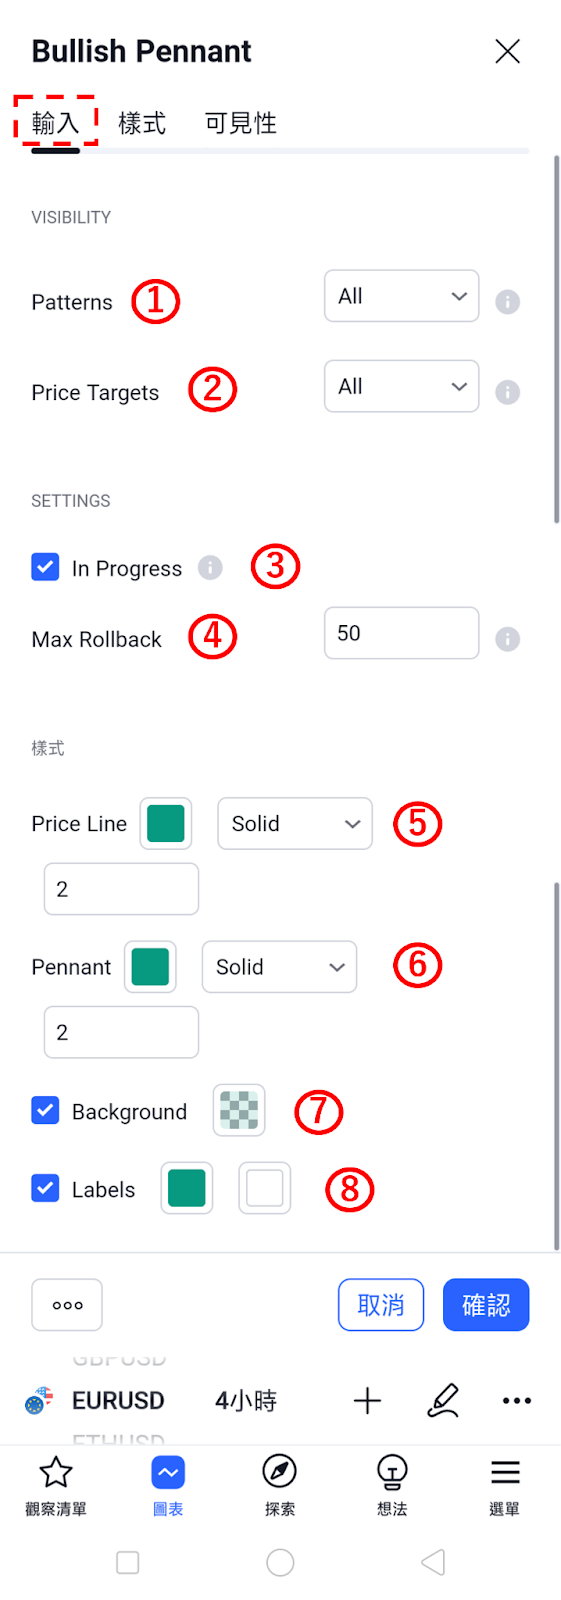Disable the Labels checkbox

click(45, 1188)
